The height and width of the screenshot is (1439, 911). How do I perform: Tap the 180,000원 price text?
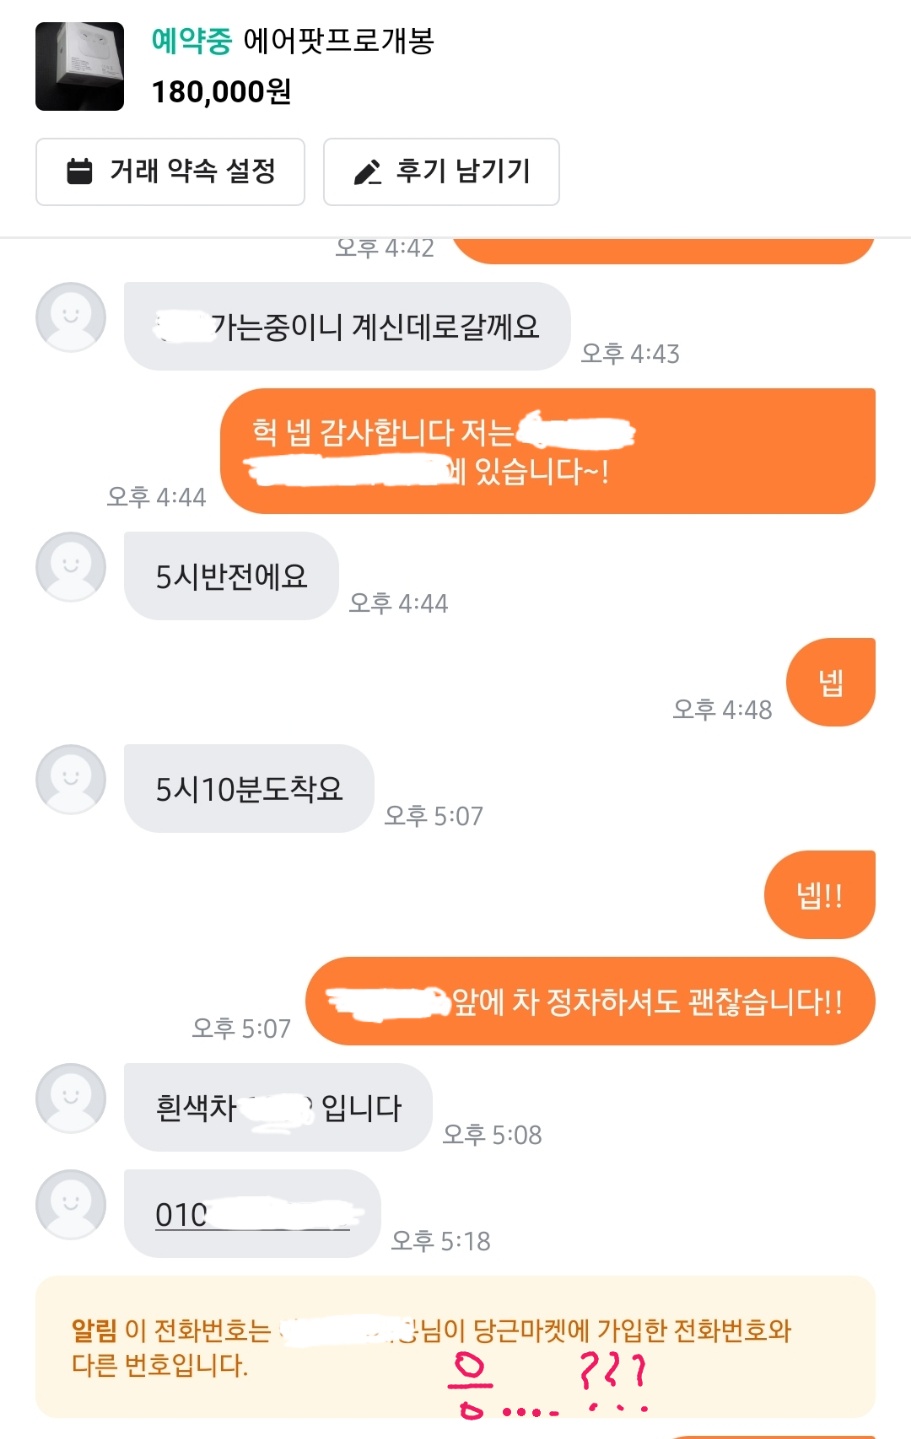tap(221, 92)
